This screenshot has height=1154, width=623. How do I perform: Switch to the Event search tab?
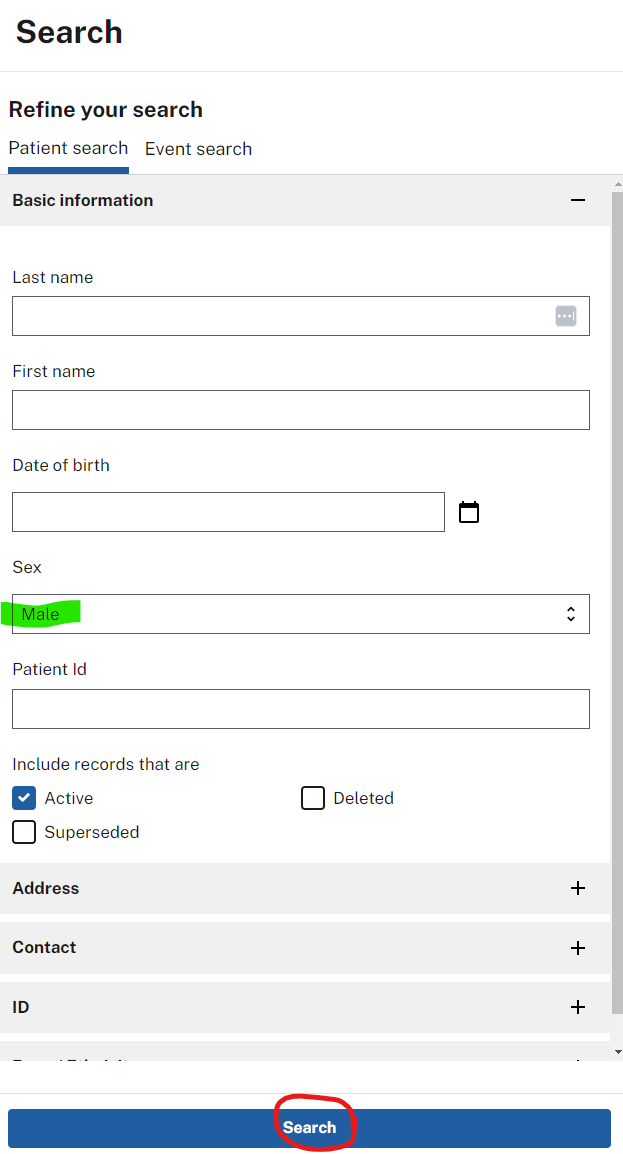coord(198,148)
